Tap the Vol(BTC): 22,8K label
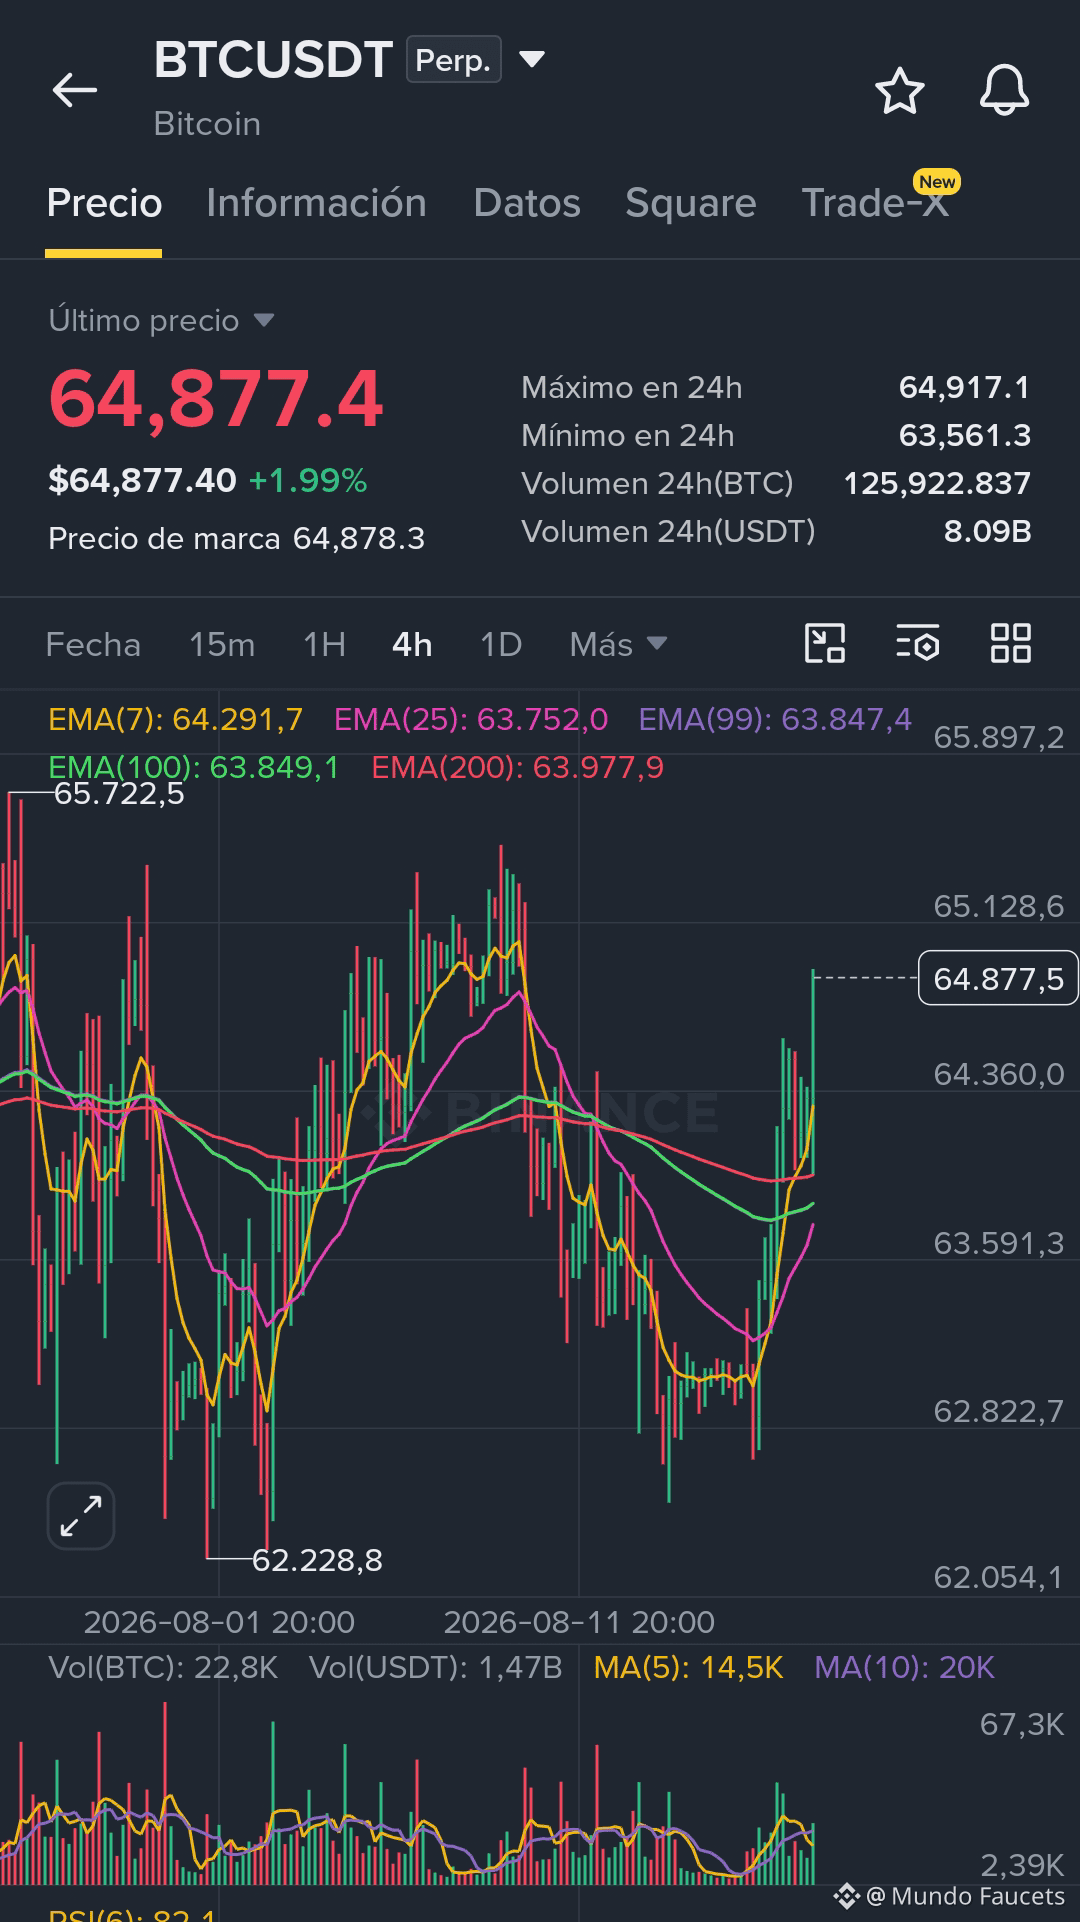The image size is (1080, 1922). 163,1667
